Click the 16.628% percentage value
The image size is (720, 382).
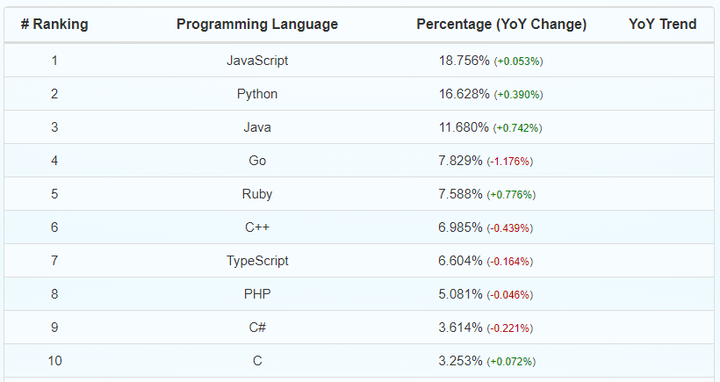(x=464, y=94)
